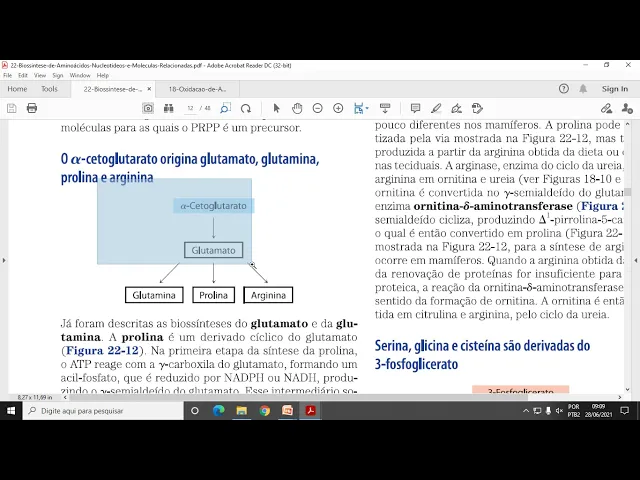This screenshot has width=640, height=480.
Task: Expand the left navigation pane arrow
Action: pyautogui.click(x=4, y=260)
